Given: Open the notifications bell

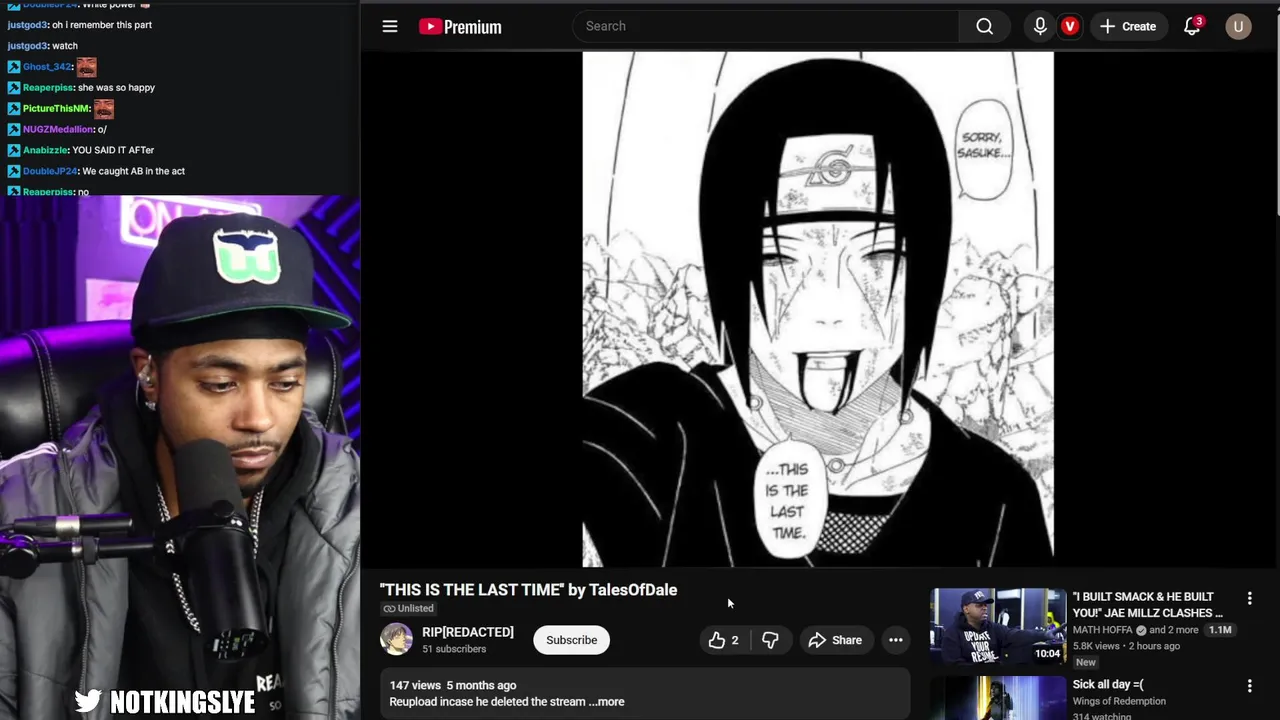Looking at the screenshot, I should [x=1192, y=27].
